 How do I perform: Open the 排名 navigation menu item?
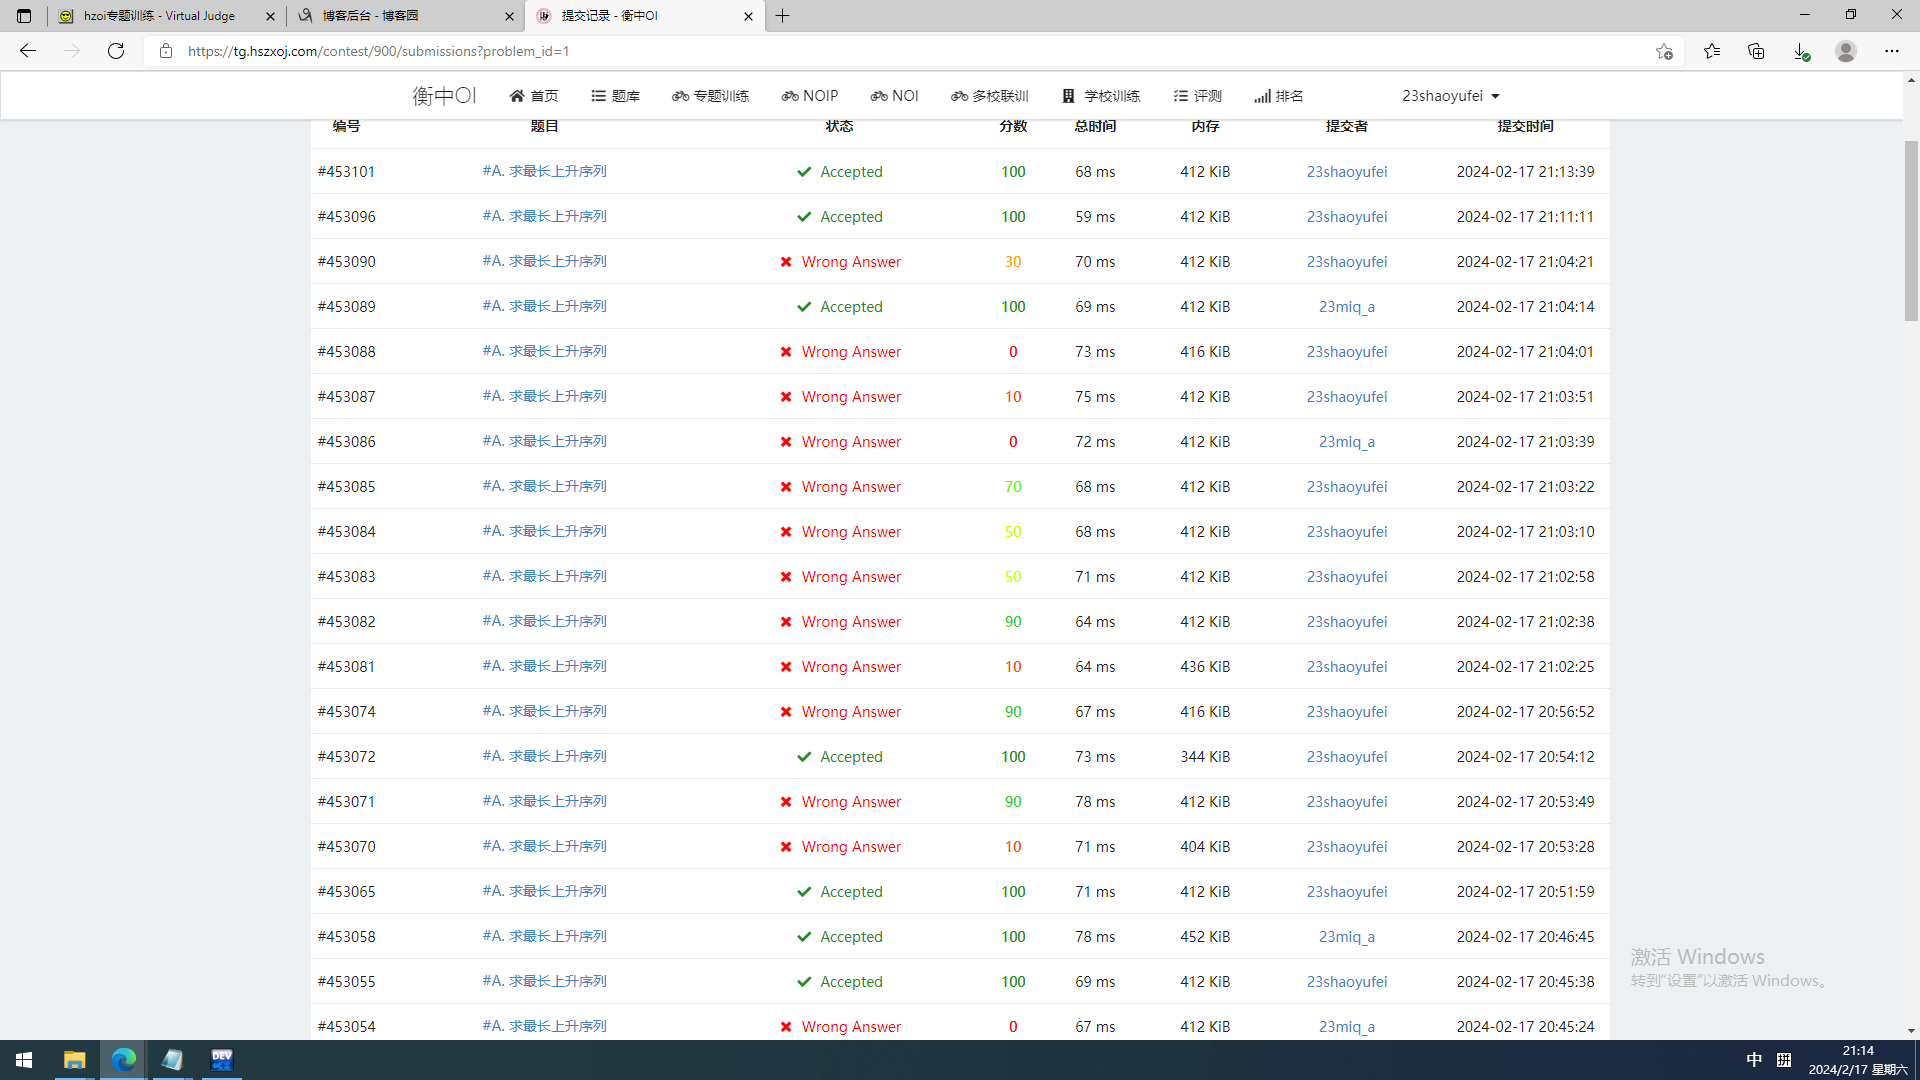(x=1278, y=96)
